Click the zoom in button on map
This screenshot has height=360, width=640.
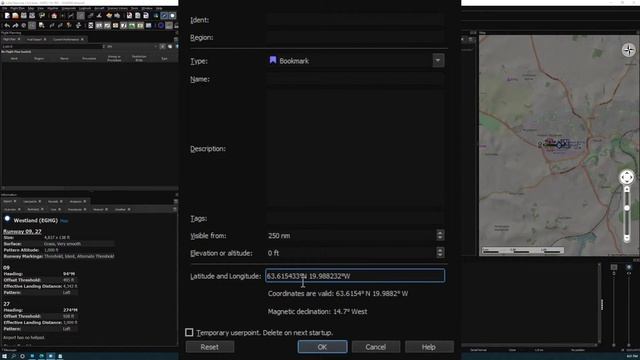(x=627, y=190)
